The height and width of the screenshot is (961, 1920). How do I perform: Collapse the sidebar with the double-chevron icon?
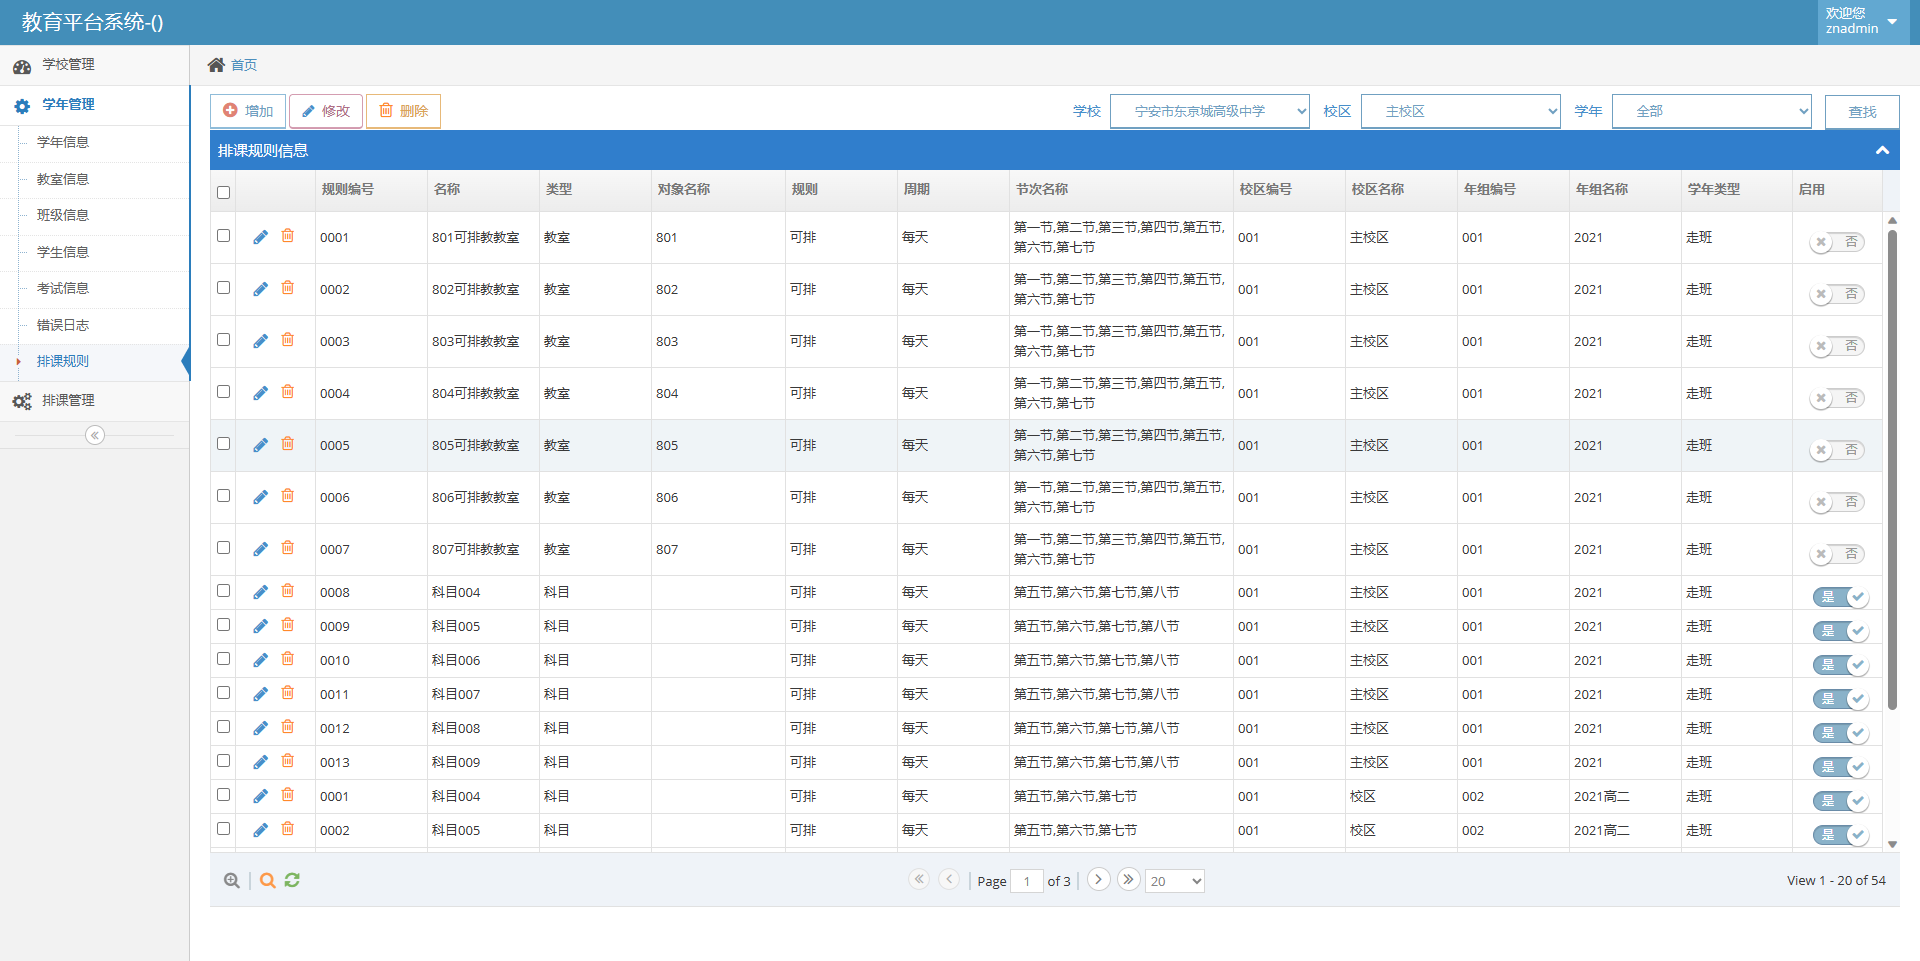tap(95, 435)
